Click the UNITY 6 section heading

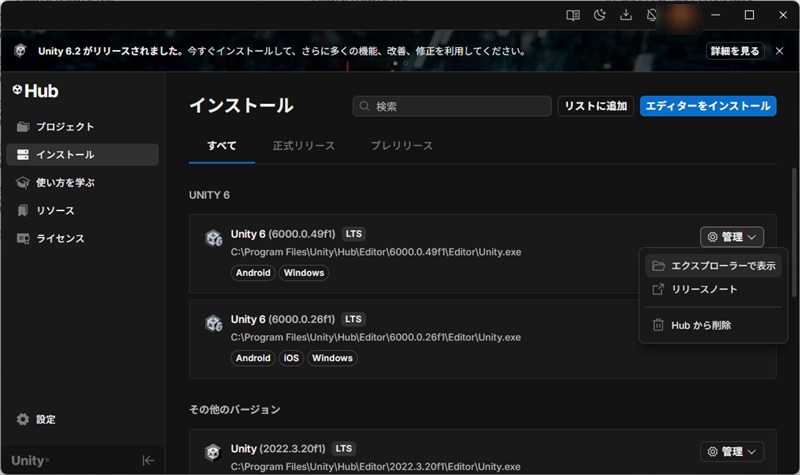point(209,195)
